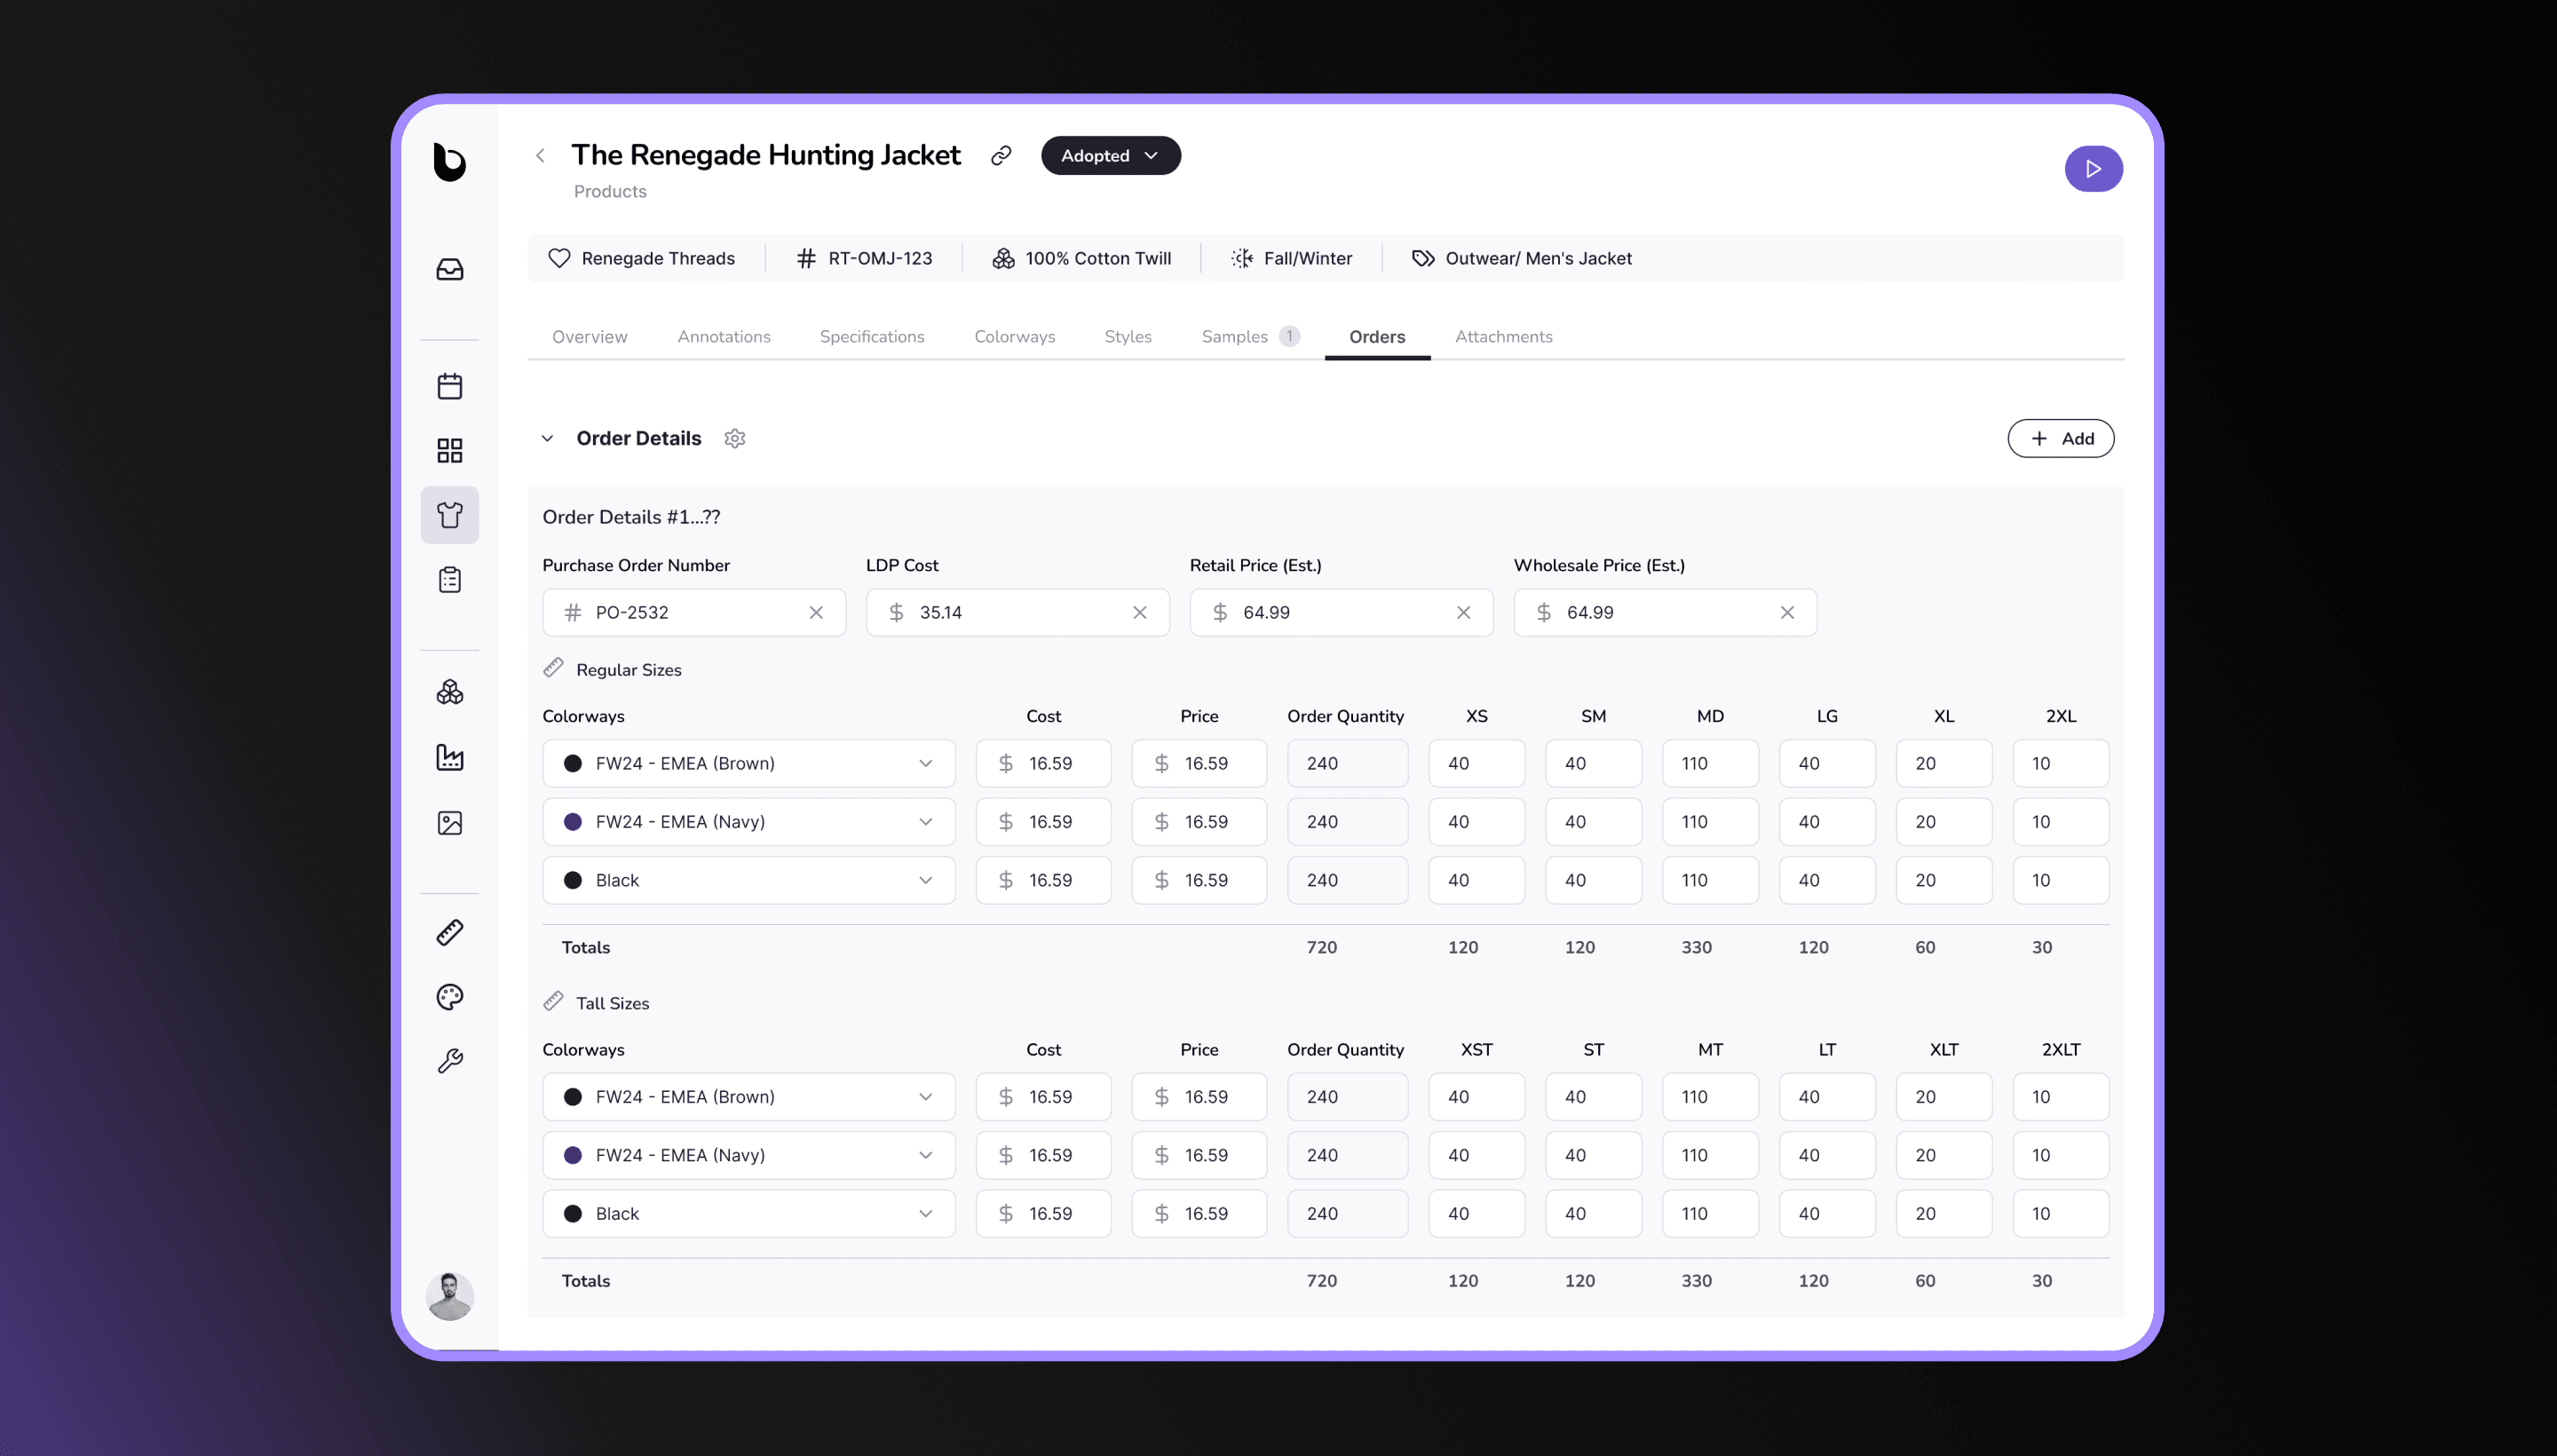This screenshot has height=1456, width=2557.
Task: Clear the LDP Cost field
Action: 1139,612
